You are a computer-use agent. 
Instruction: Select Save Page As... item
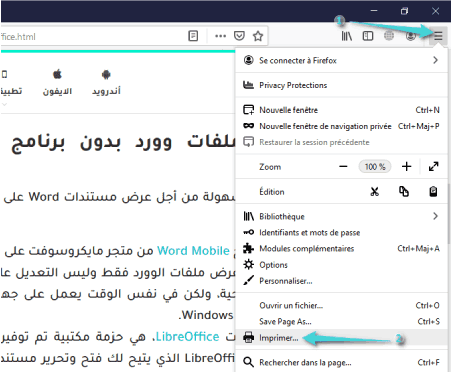pyautogui.click(x=341, y=322)
